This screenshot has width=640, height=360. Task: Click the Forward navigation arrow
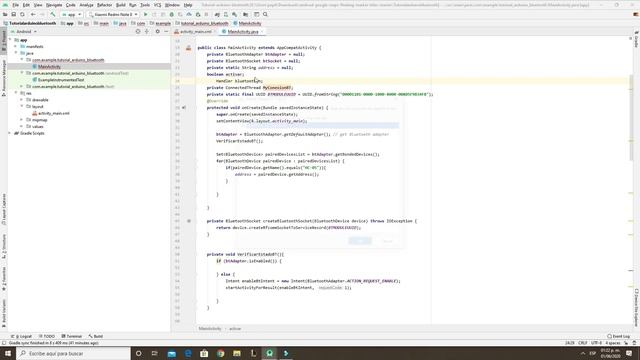click(x=42, y=15)
